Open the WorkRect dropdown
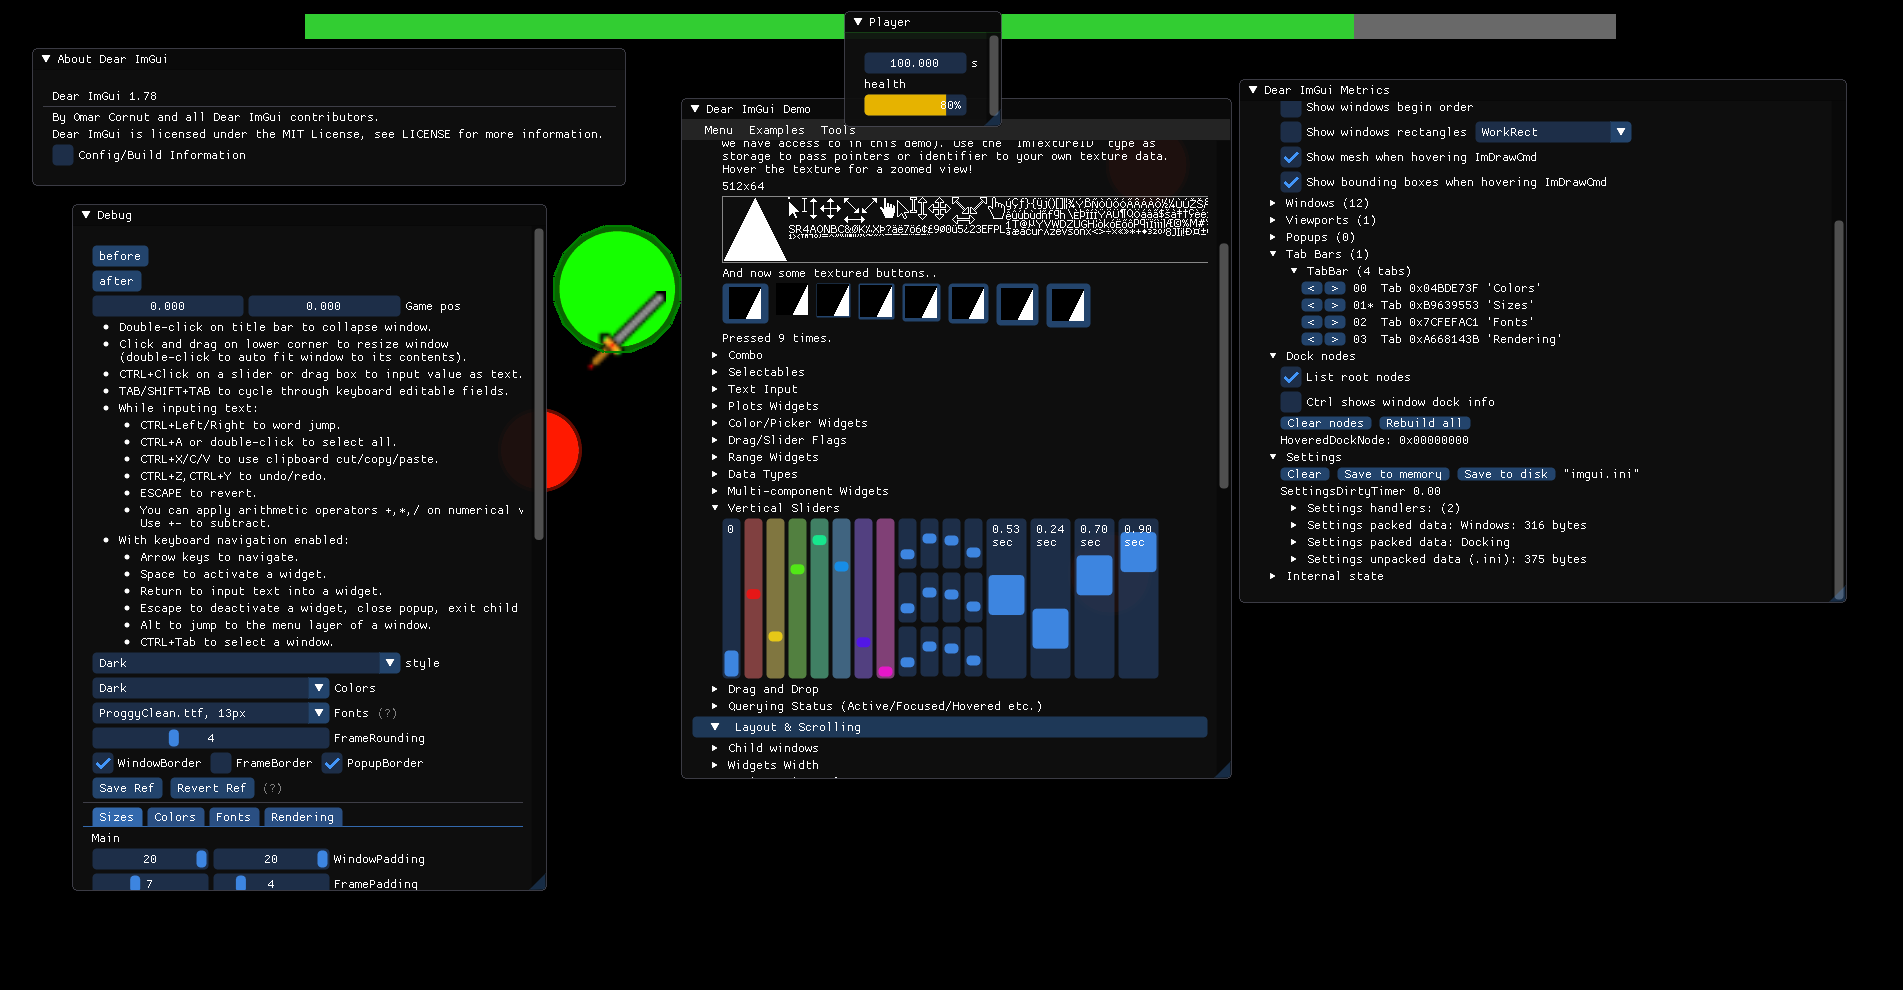The width and height of the screenshot is (1903, 990). coord(1553,132)
